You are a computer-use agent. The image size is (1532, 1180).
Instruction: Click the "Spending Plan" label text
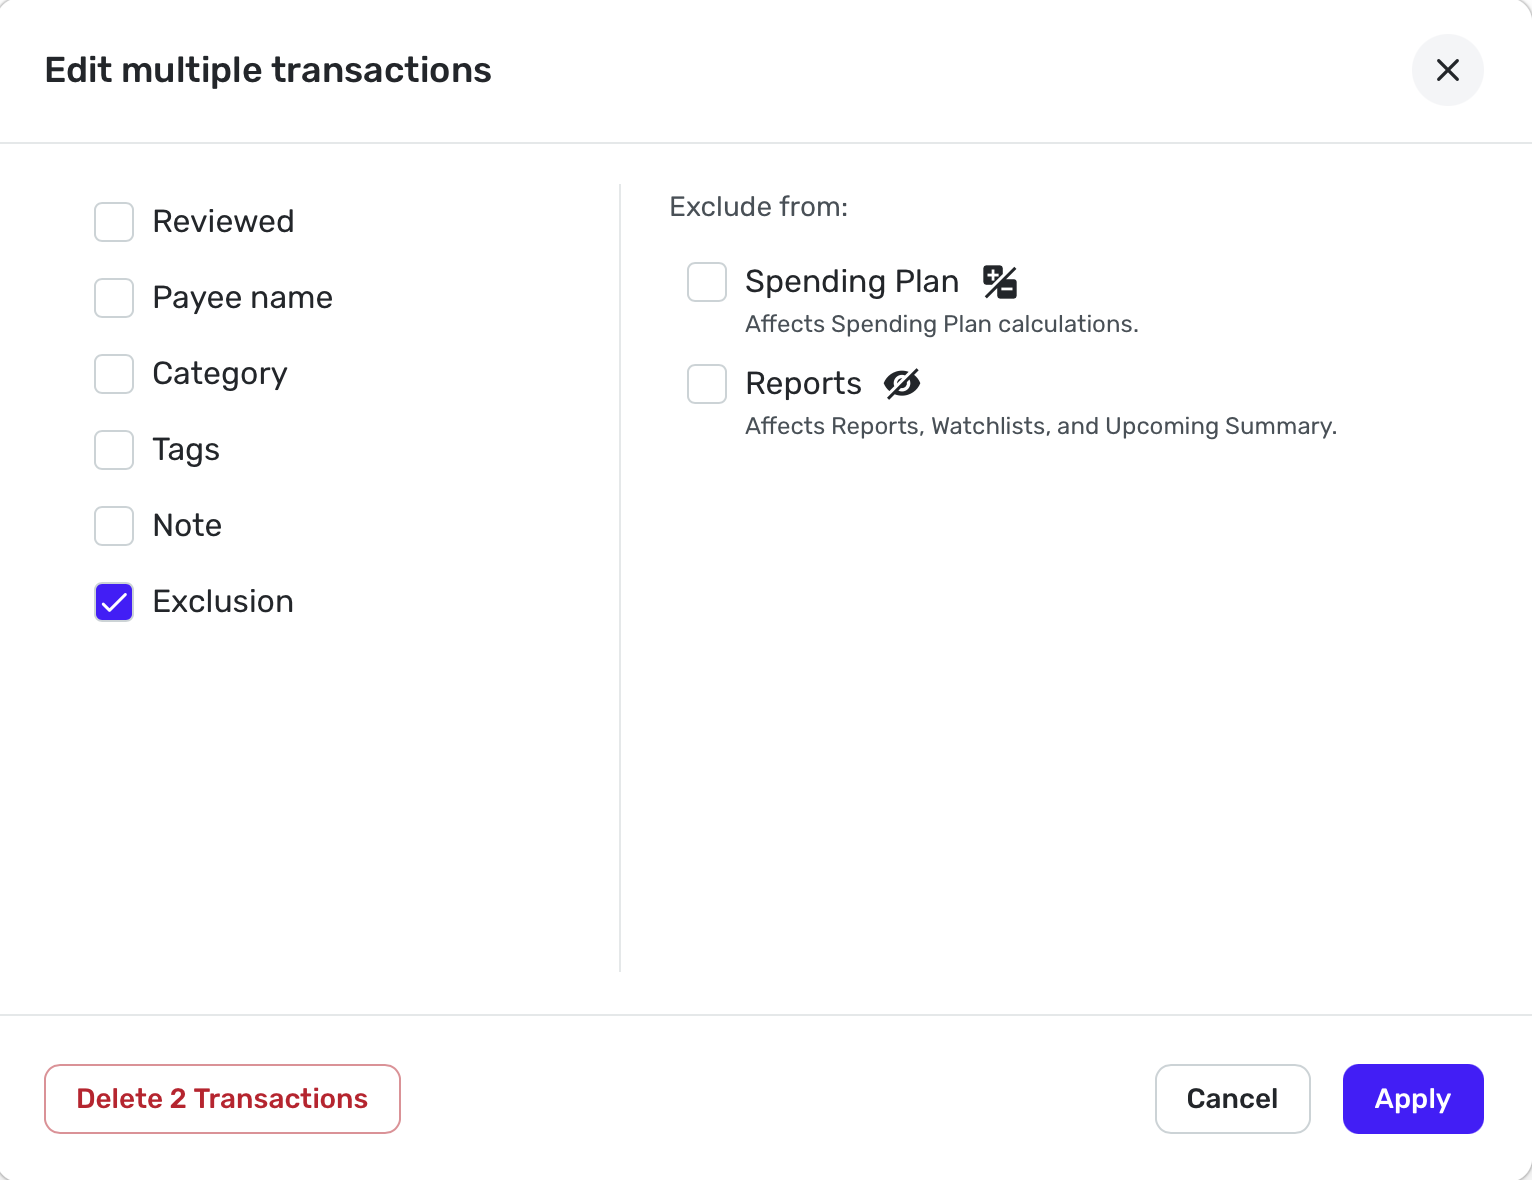click(852, 282)
